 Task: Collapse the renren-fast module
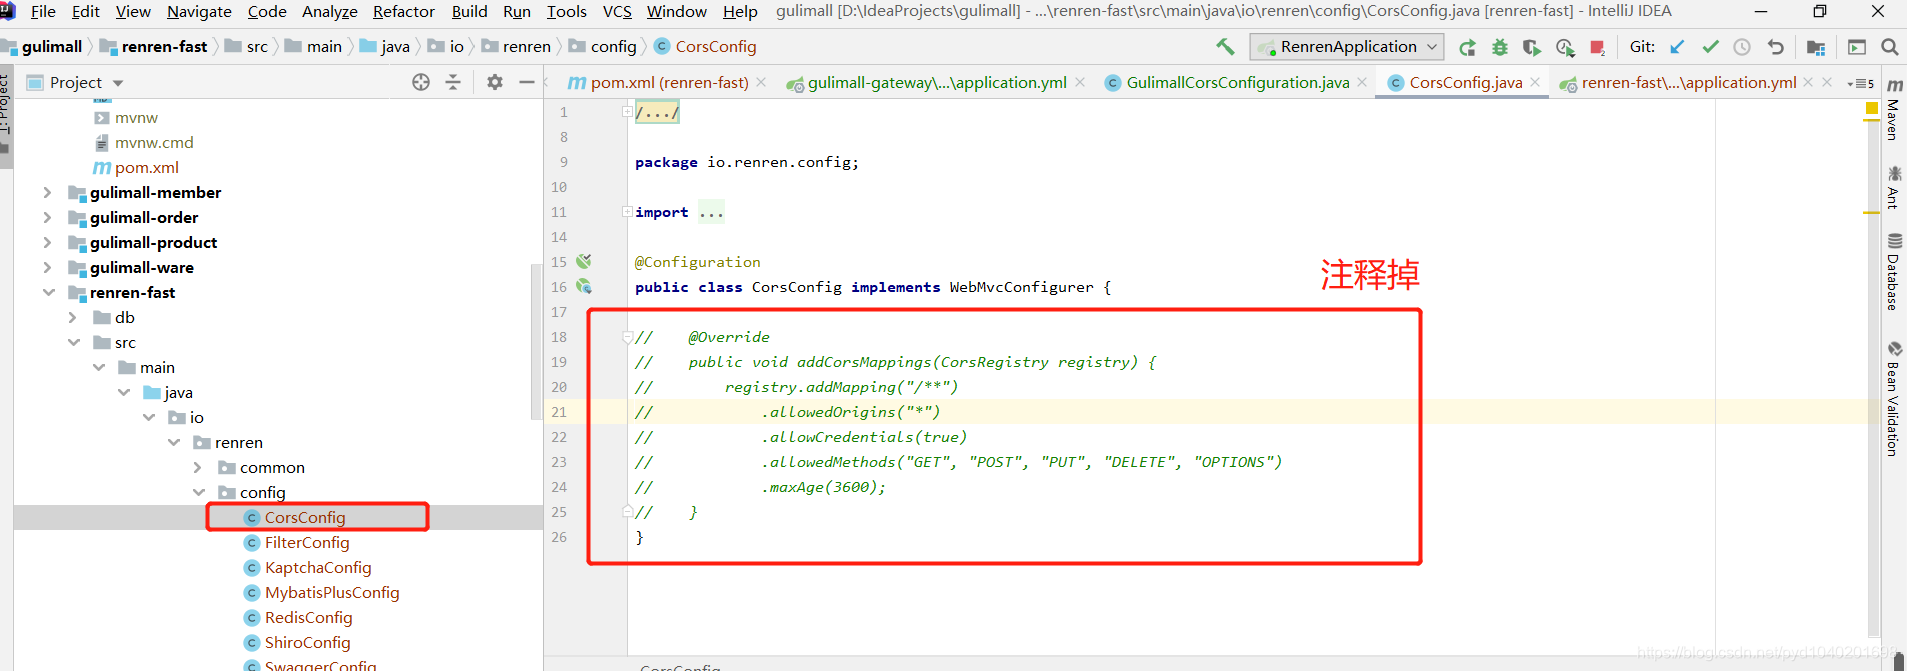point(48,292)
